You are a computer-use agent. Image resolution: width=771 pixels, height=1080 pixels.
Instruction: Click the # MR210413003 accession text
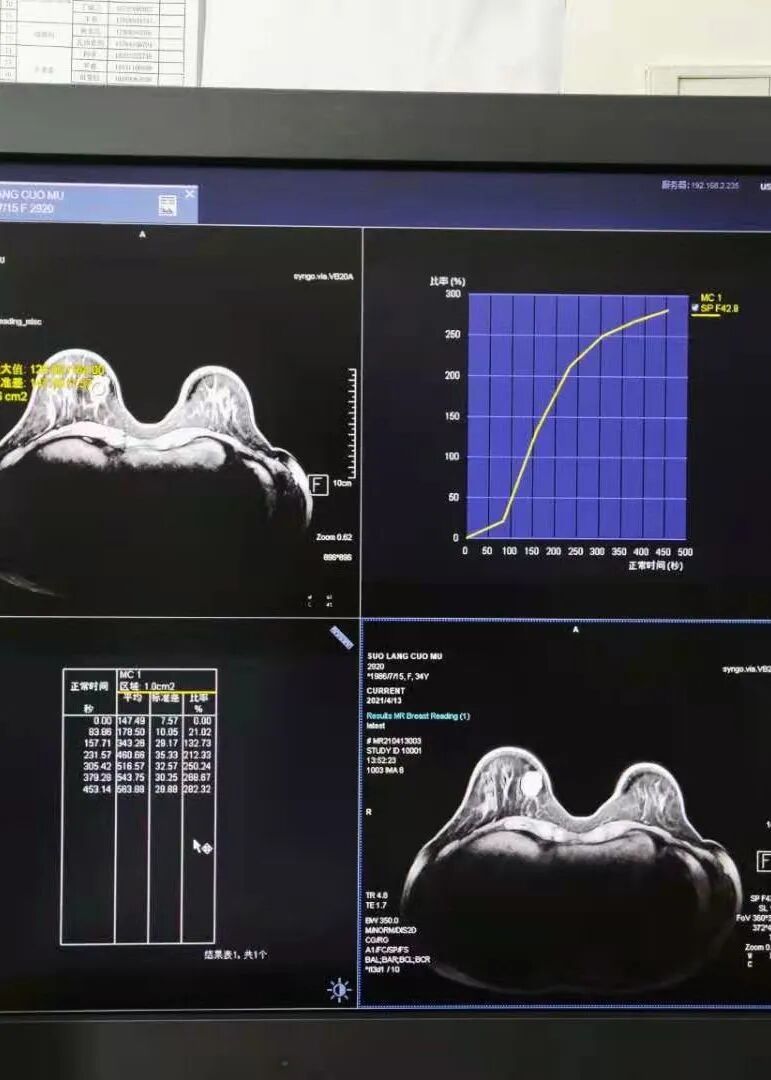tap(394, 740)
